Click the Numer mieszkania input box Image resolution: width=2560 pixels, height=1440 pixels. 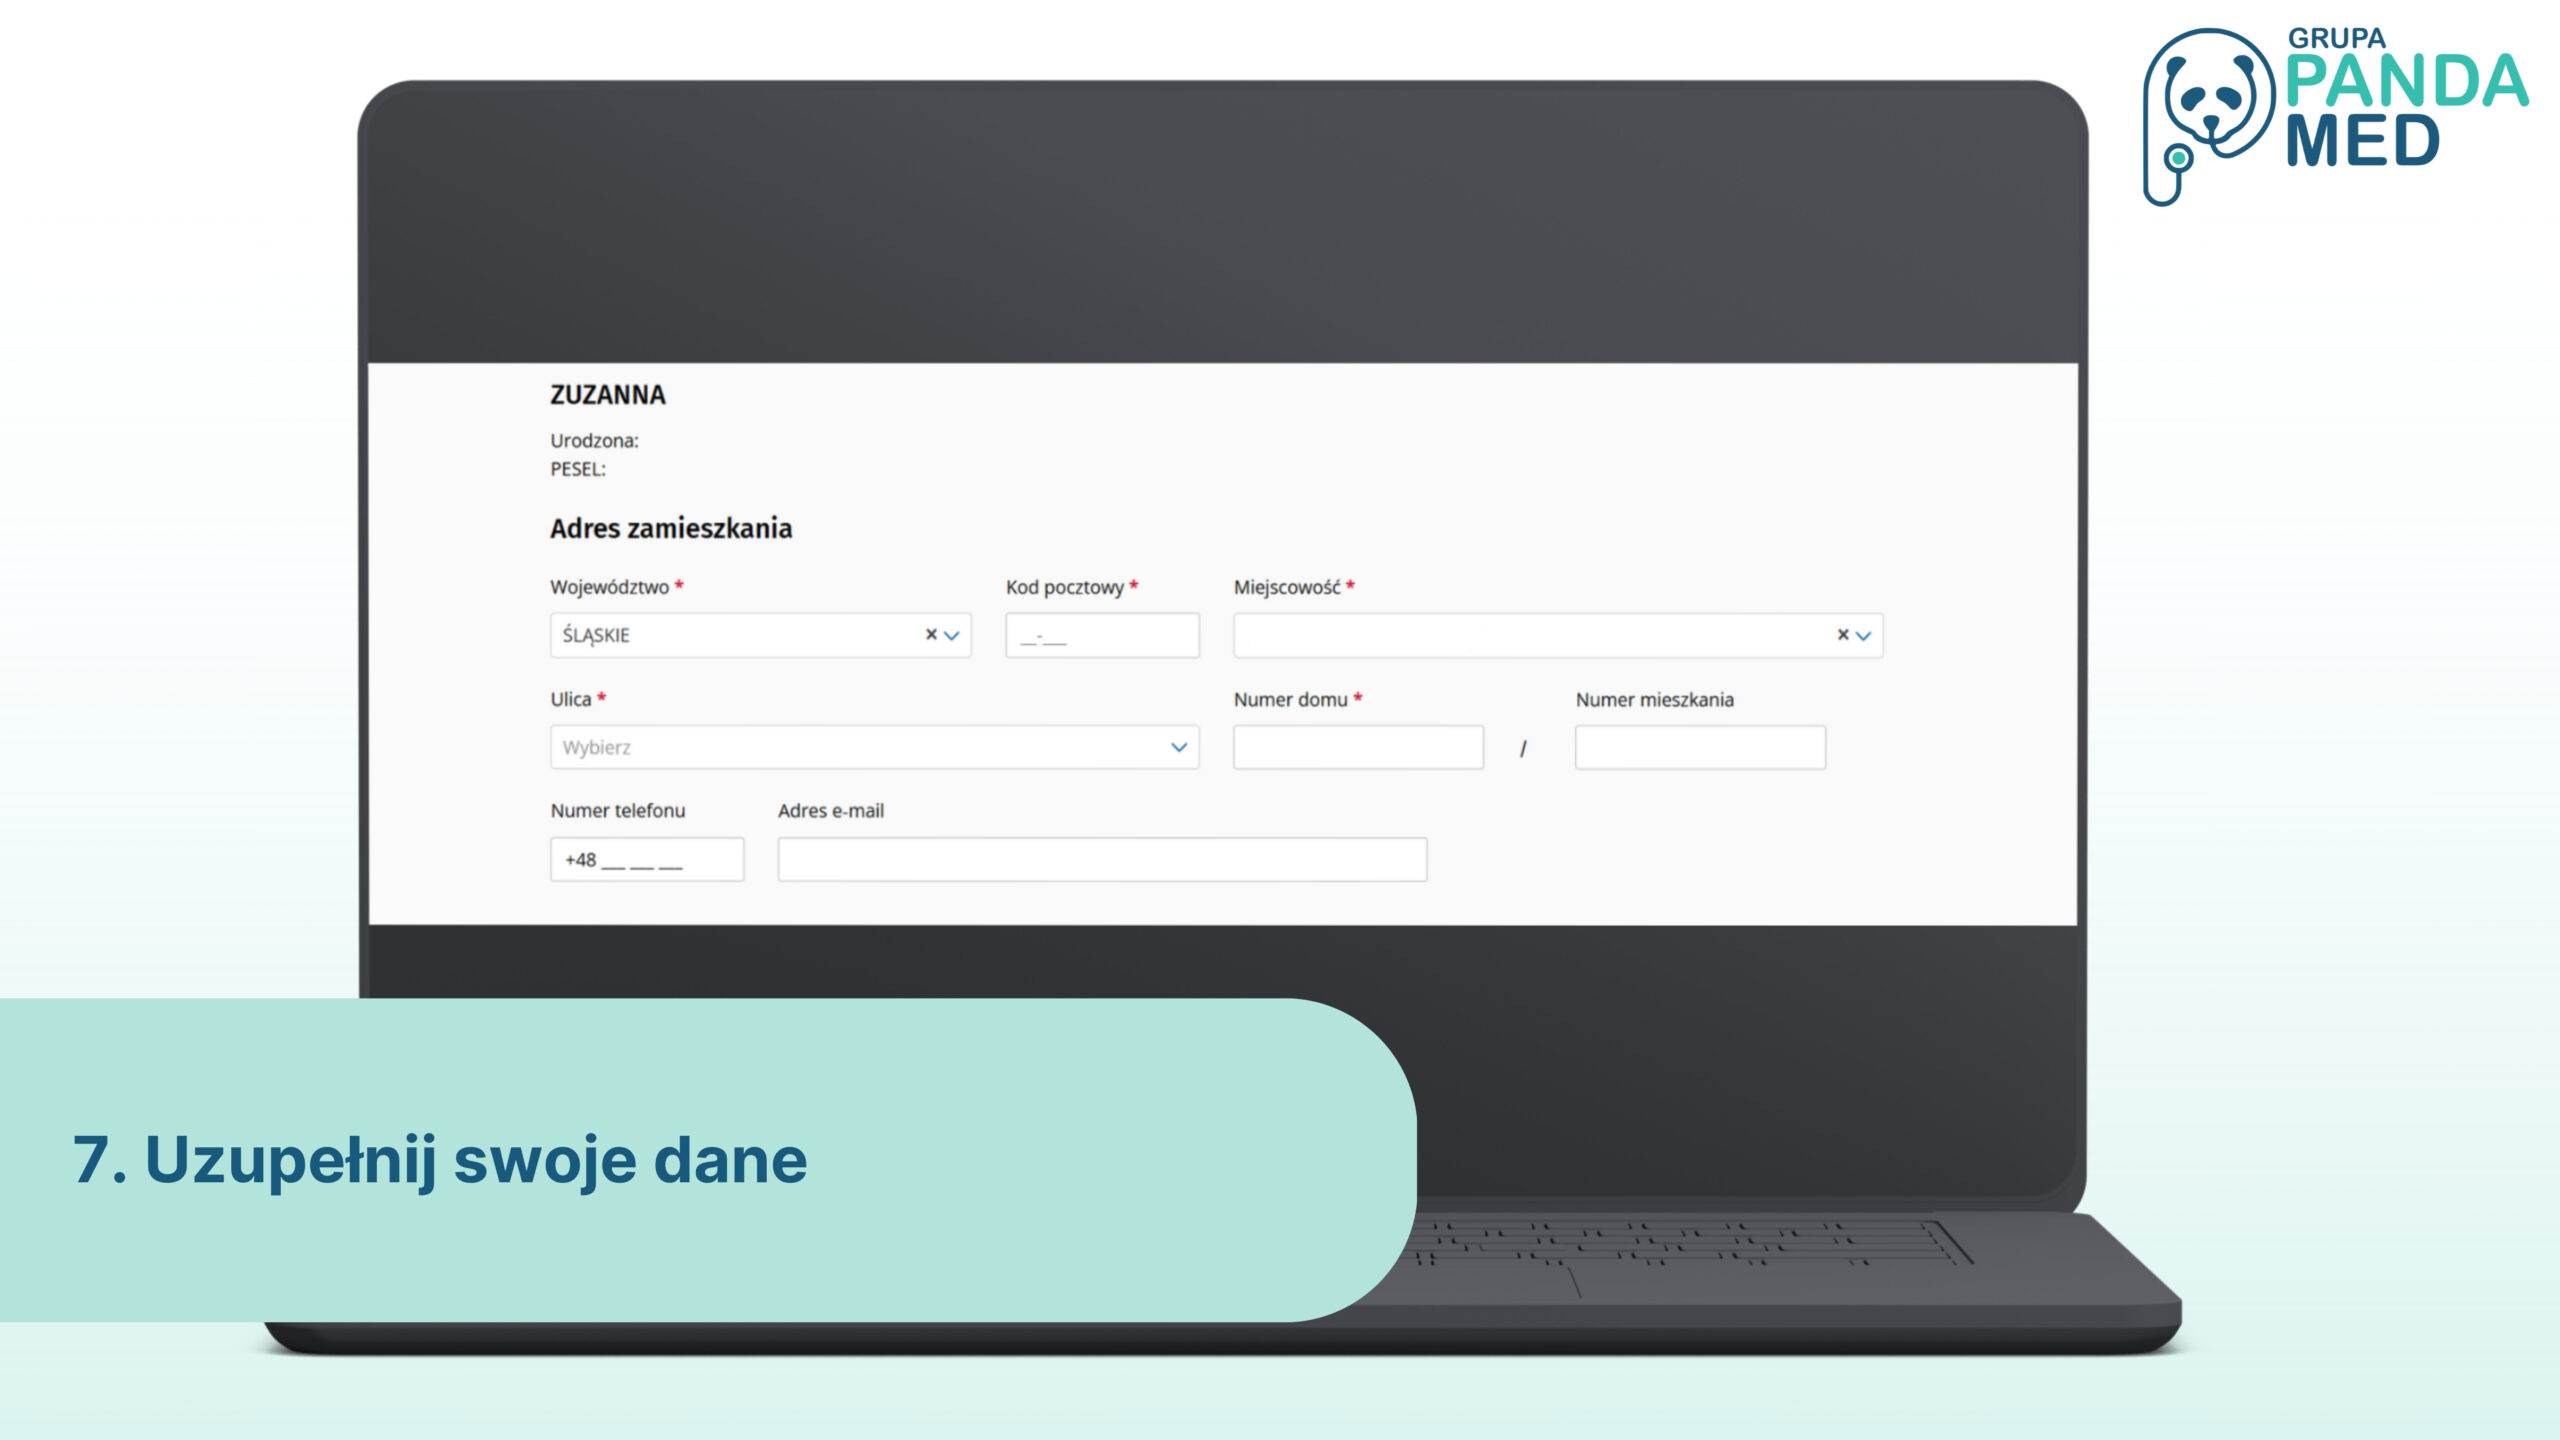(x=1699, y=747)
